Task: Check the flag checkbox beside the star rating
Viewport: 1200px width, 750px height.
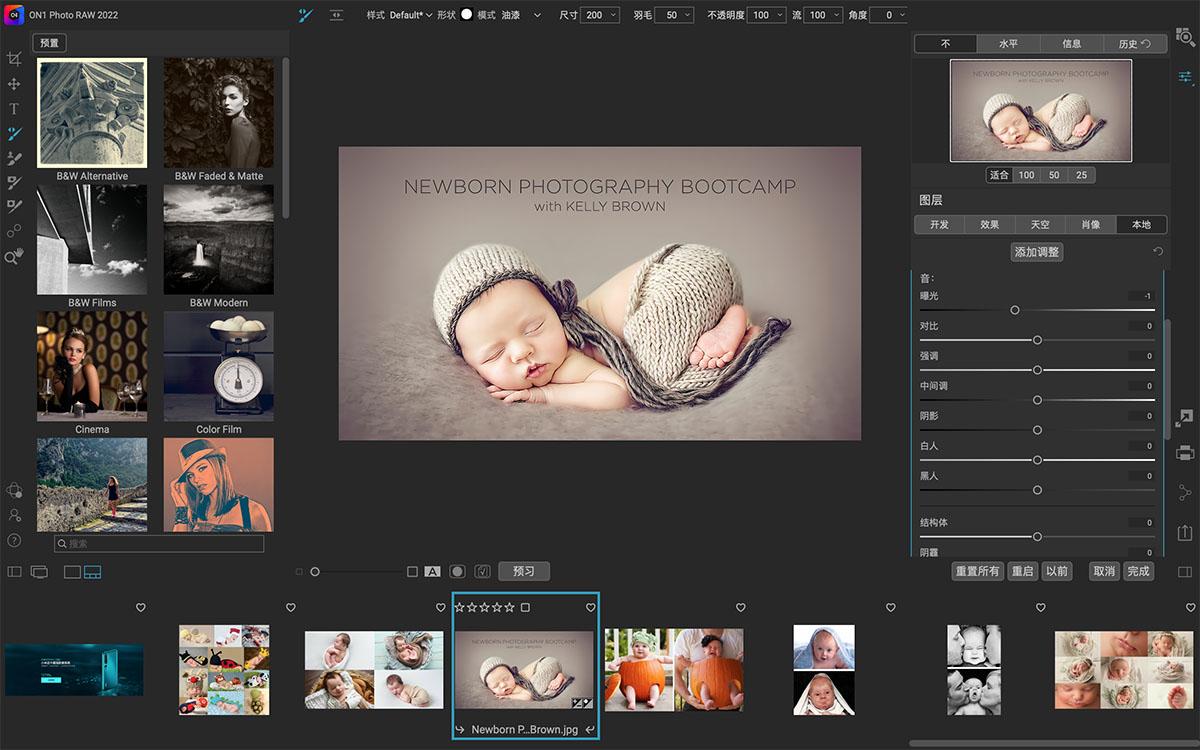Action: [x=524, y=606]
